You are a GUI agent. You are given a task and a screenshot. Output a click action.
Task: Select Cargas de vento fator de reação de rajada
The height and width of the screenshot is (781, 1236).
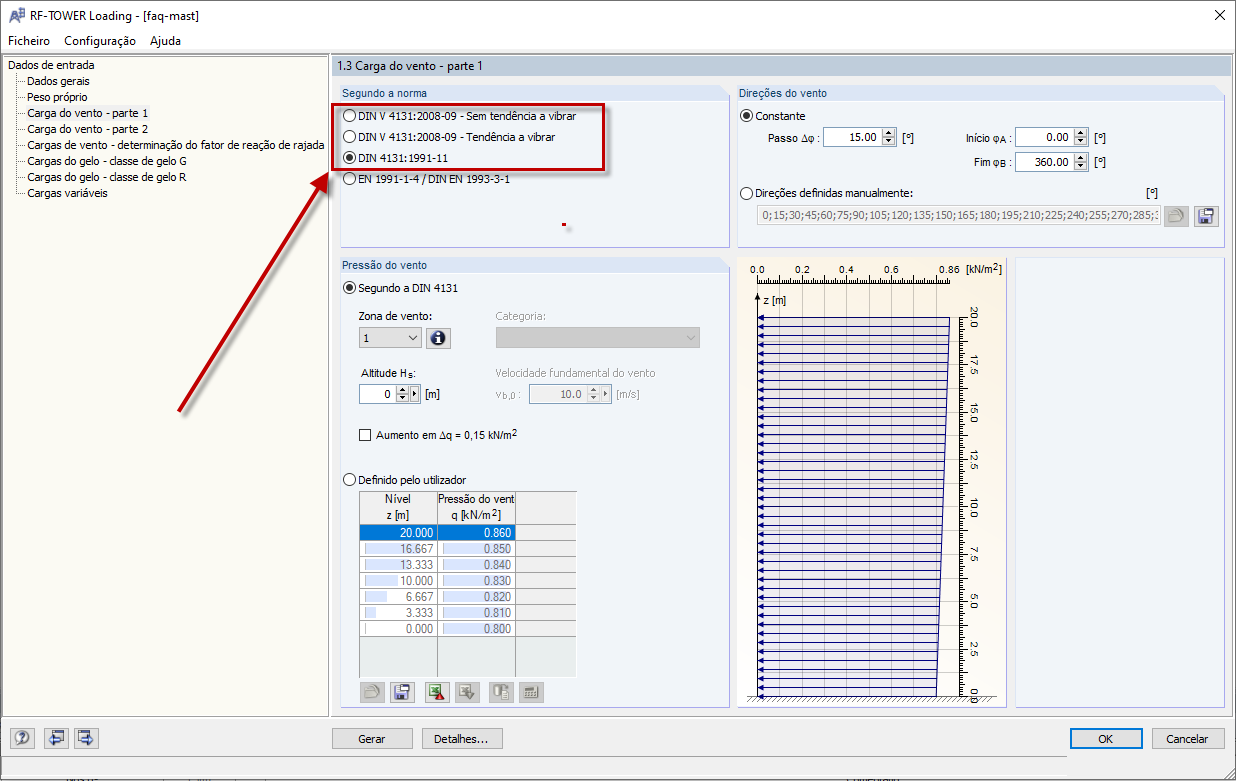coord(176,145)
